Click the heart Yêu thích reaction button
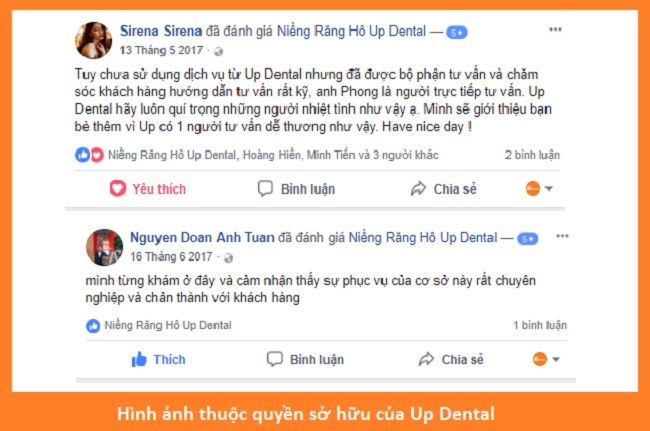 pyautogui.click(x=148, y=189)
